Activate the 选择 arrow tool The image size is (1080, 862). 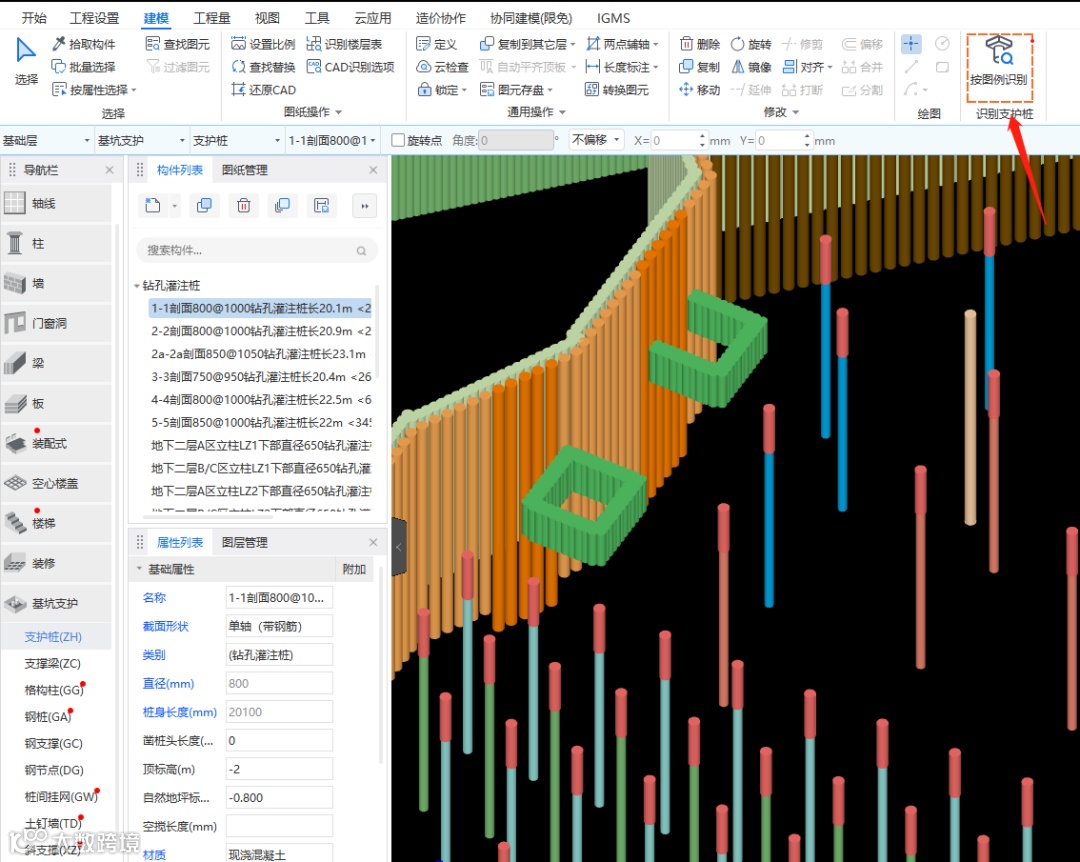(x=26, y=61)
